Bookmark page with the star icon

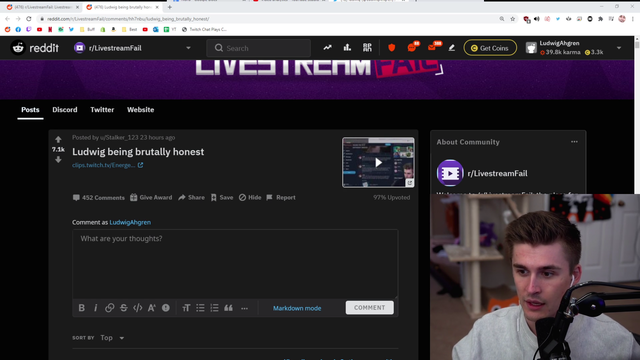click(513, 19)
